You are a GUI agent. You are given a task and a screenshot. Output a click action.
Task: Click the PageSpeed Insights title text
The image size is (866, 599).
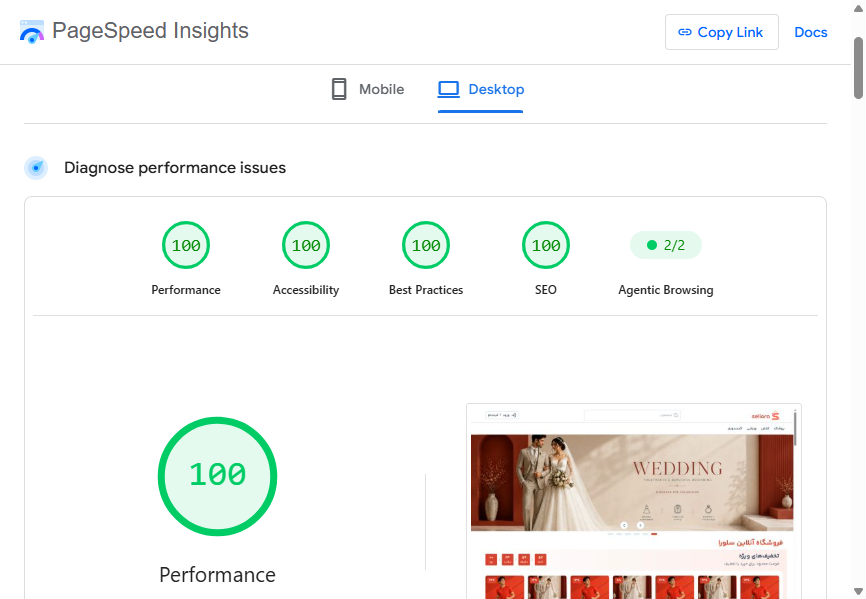click(150, 31)
